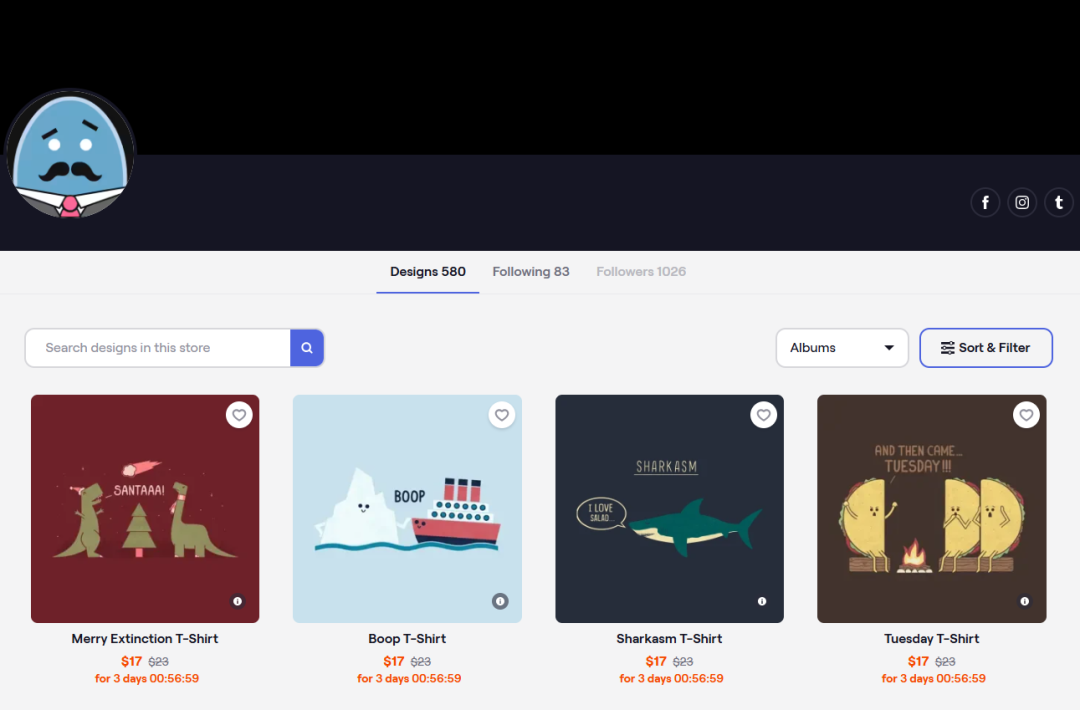Open the store's Instagram icon

1022,202
